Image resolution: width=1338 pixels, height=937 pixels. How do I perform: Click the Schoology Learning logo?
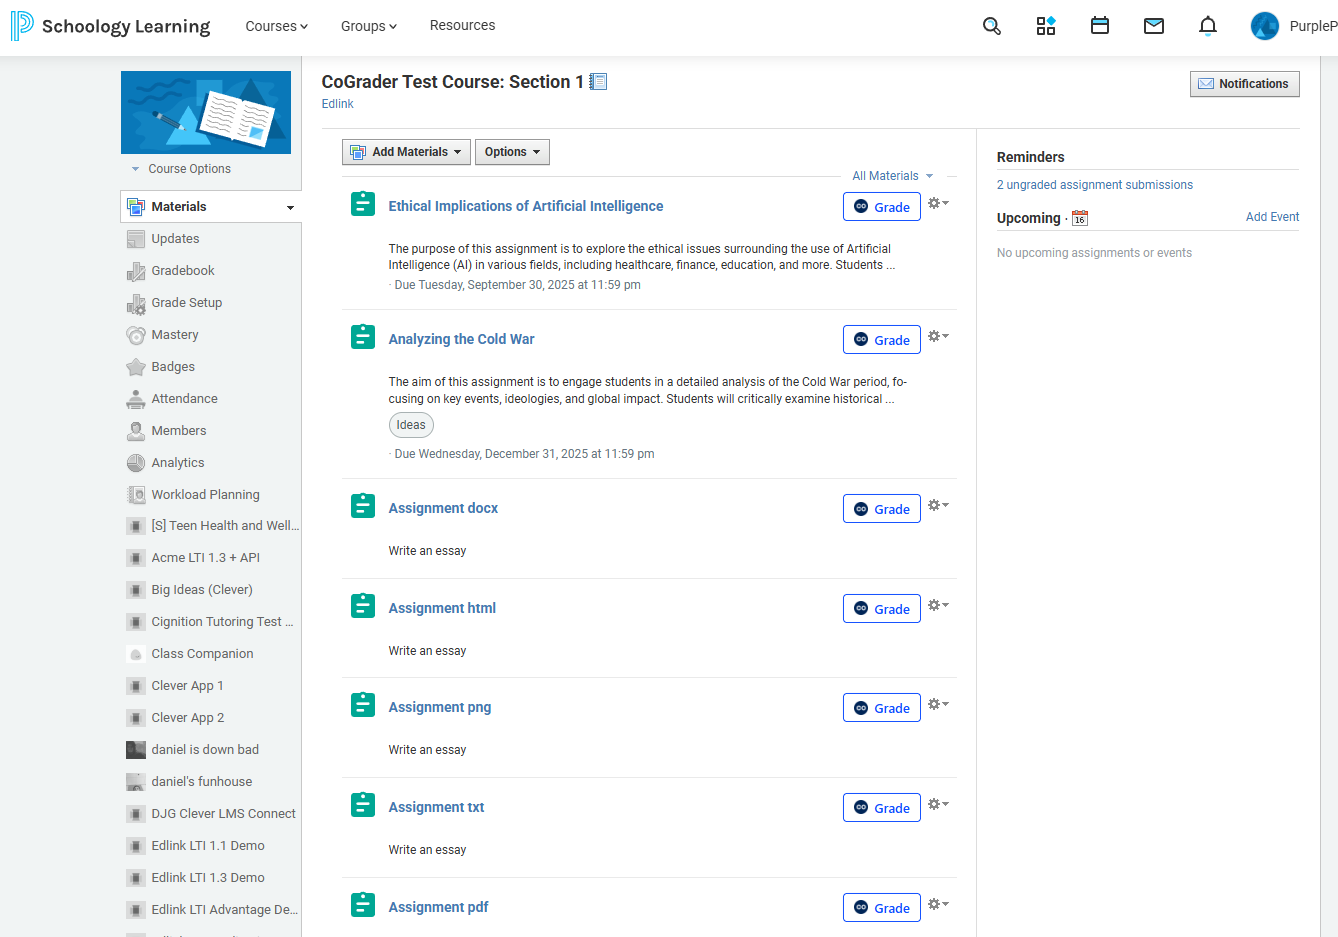[x=111, y=26]
